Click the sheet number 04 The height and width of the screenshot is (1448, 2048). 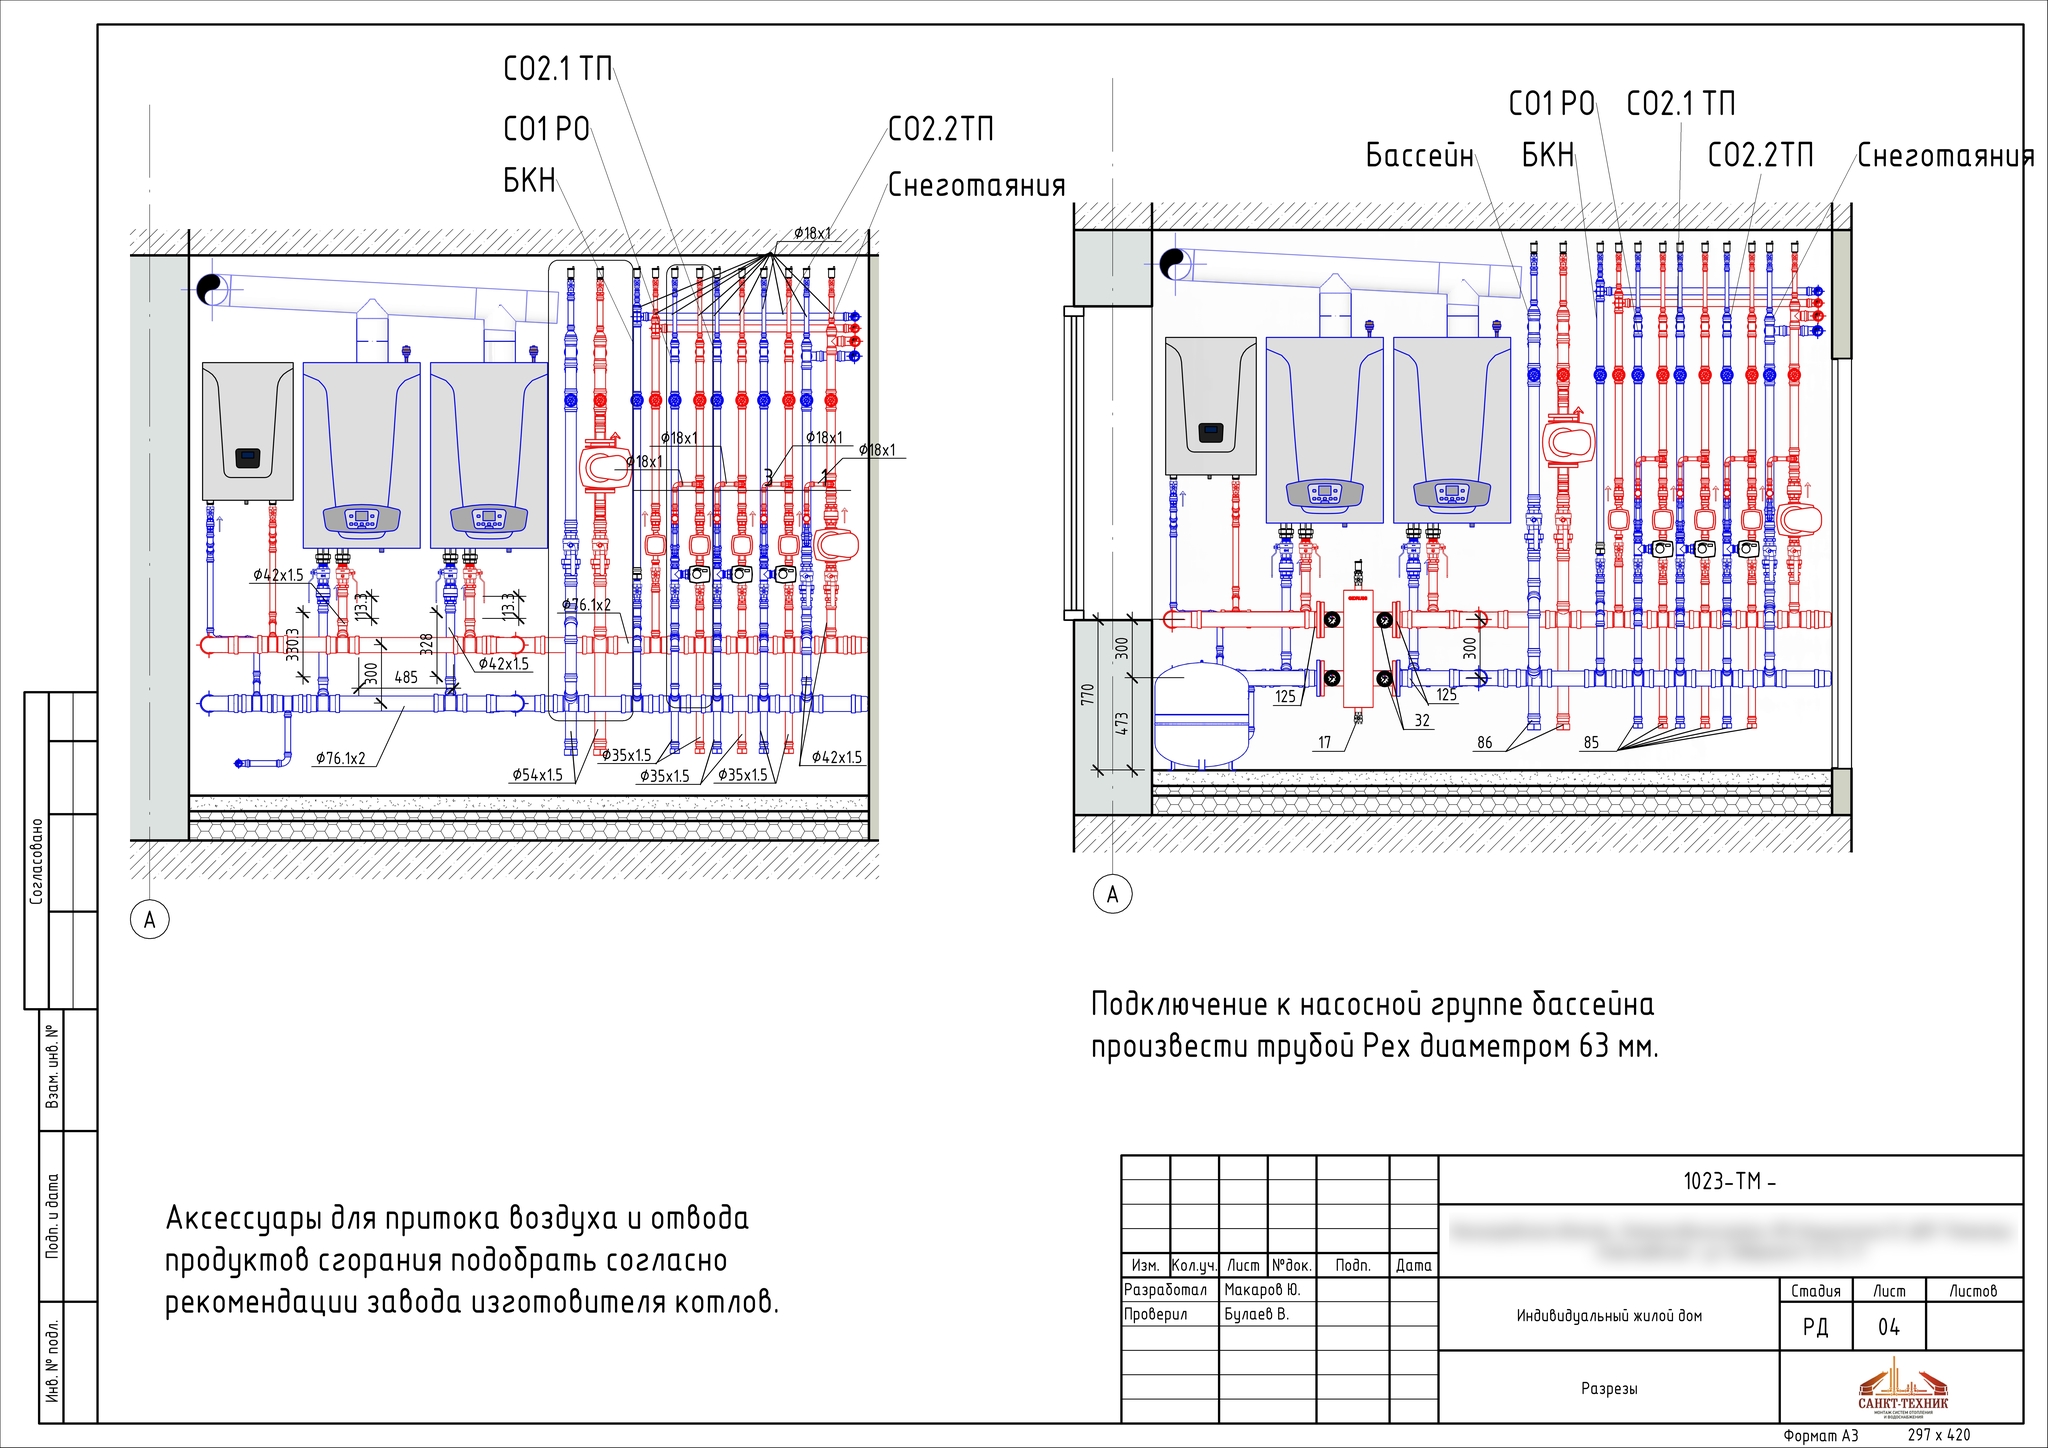pos(1888,1327)
